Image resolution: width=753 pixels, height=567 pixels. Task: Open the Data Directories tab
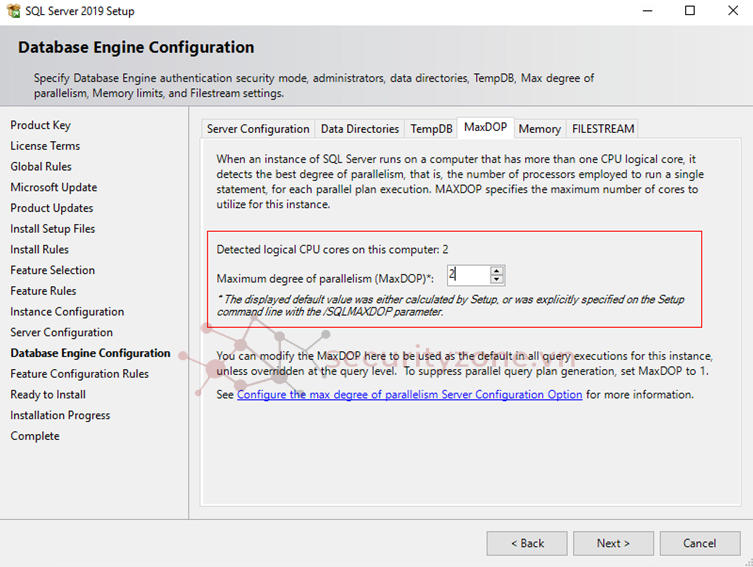359,129
